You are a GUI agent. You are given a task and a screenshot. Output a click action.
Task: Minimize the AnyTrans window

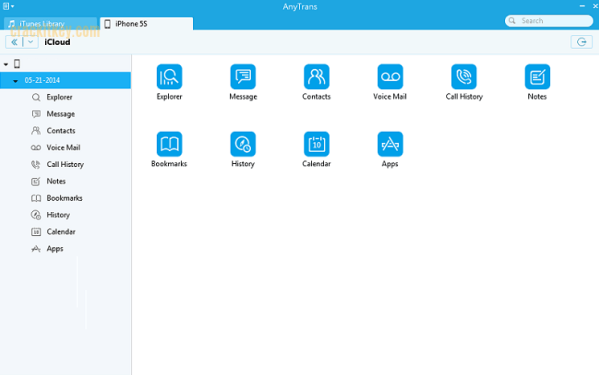tap(582, 6)
